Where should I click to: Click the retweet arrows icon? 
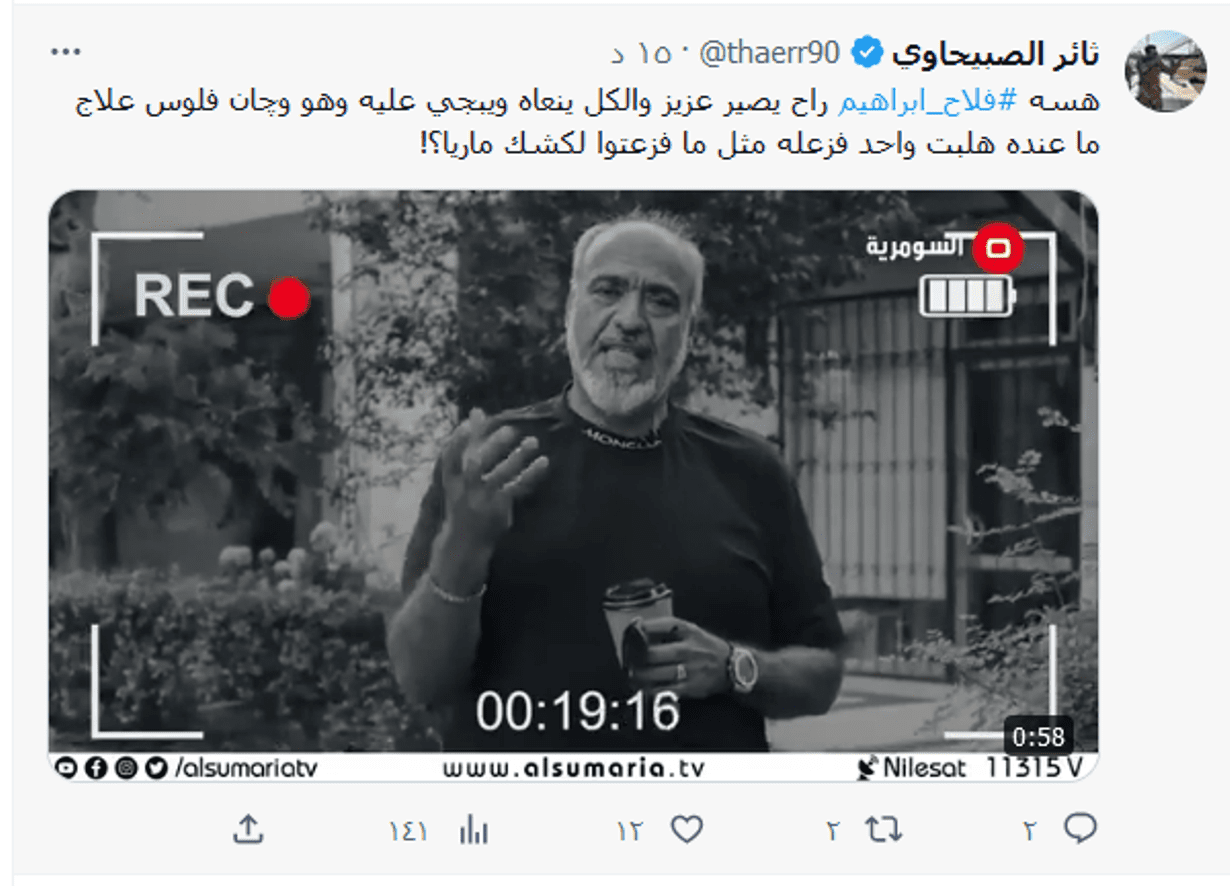884,830
